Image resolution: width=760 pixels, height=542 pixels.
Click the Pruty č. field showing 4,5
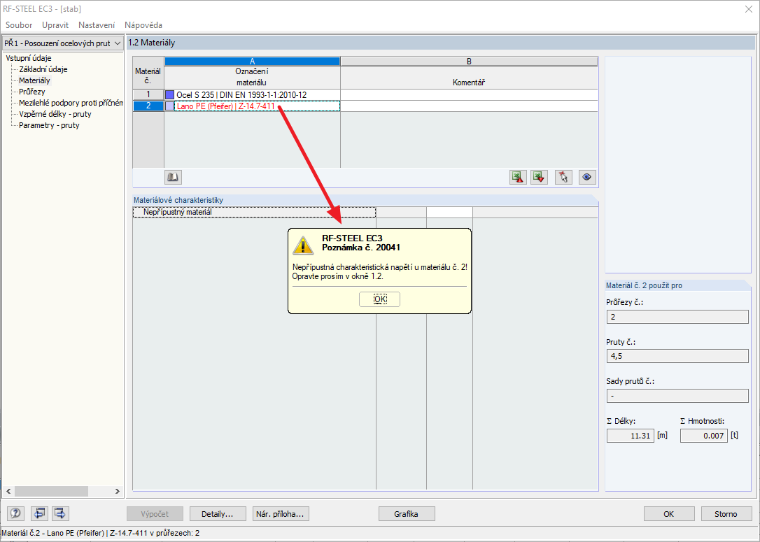coord(678,356)
